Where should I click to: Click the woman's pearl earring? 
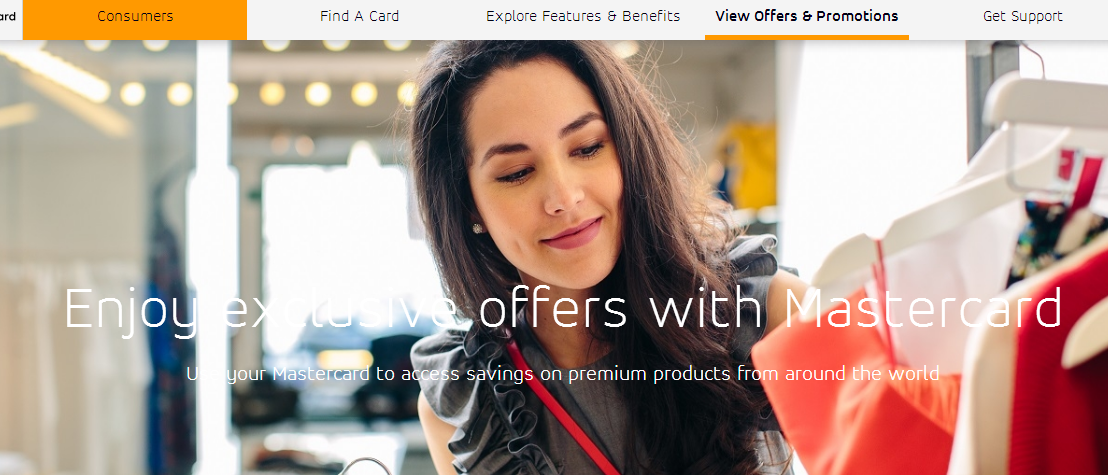pyautogui.click(x=478, y=228)
